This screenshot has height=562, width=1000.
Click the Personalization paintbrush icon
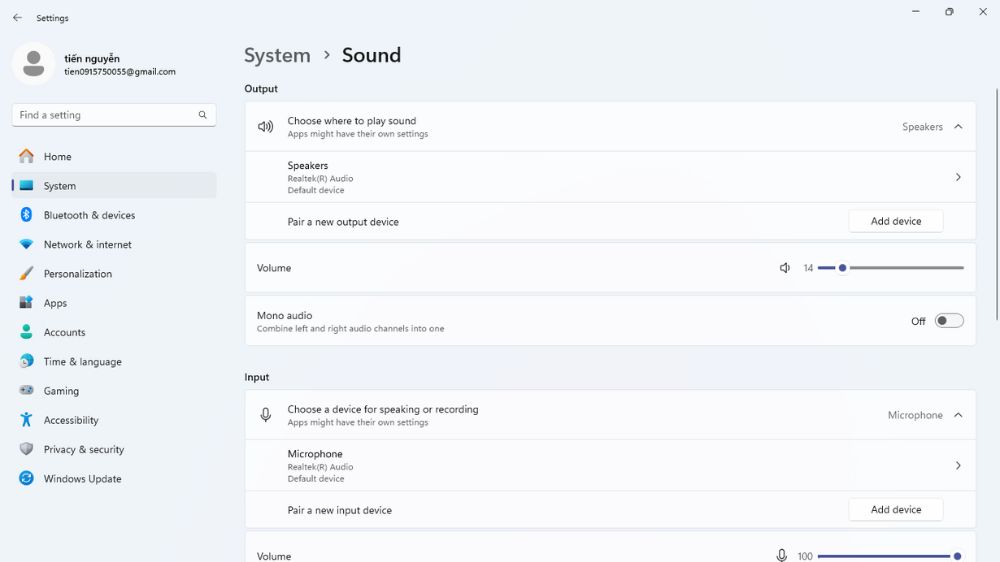tap(26, 274)
